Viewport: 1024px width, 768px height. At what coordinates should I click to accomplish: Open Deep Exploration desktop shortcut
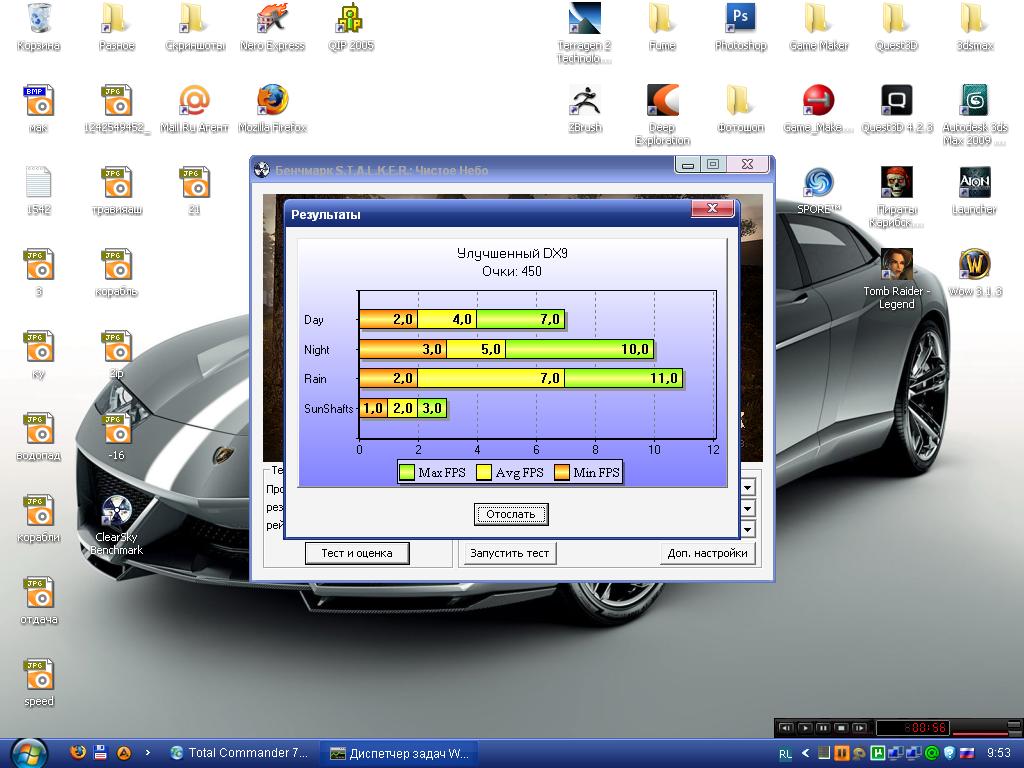(662, 102)
